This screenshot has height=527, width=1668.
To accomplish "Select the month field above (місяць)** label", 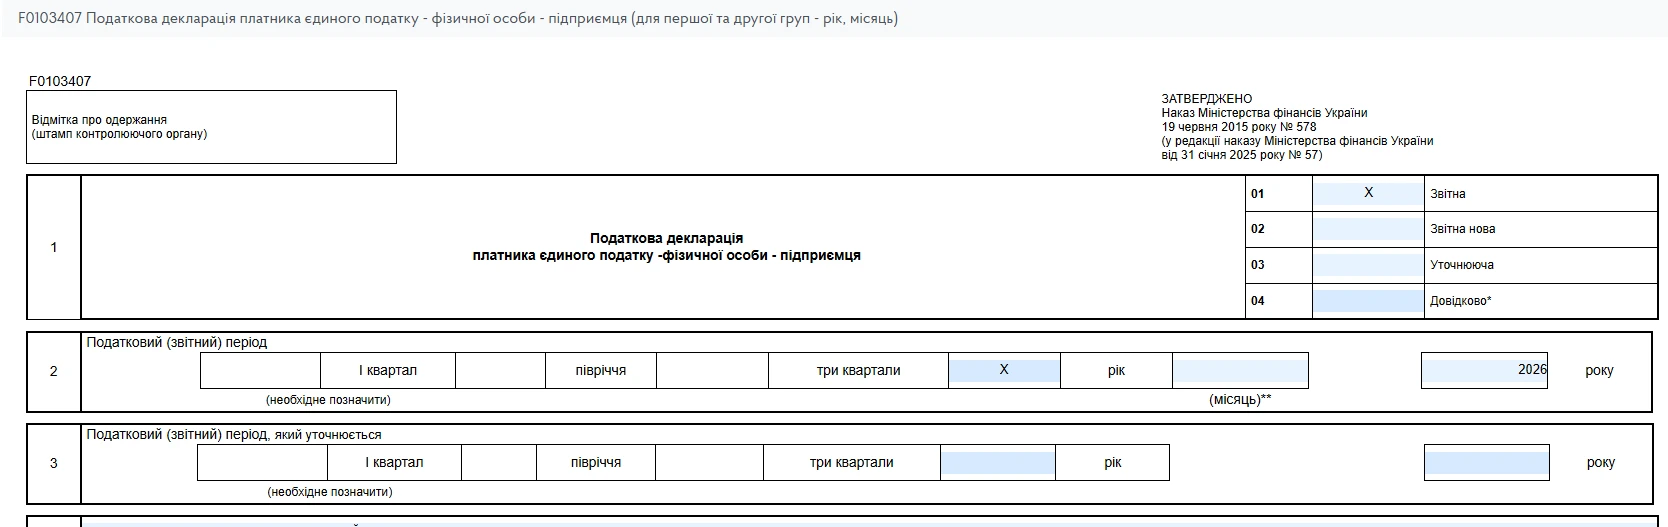I will 1240,370.
